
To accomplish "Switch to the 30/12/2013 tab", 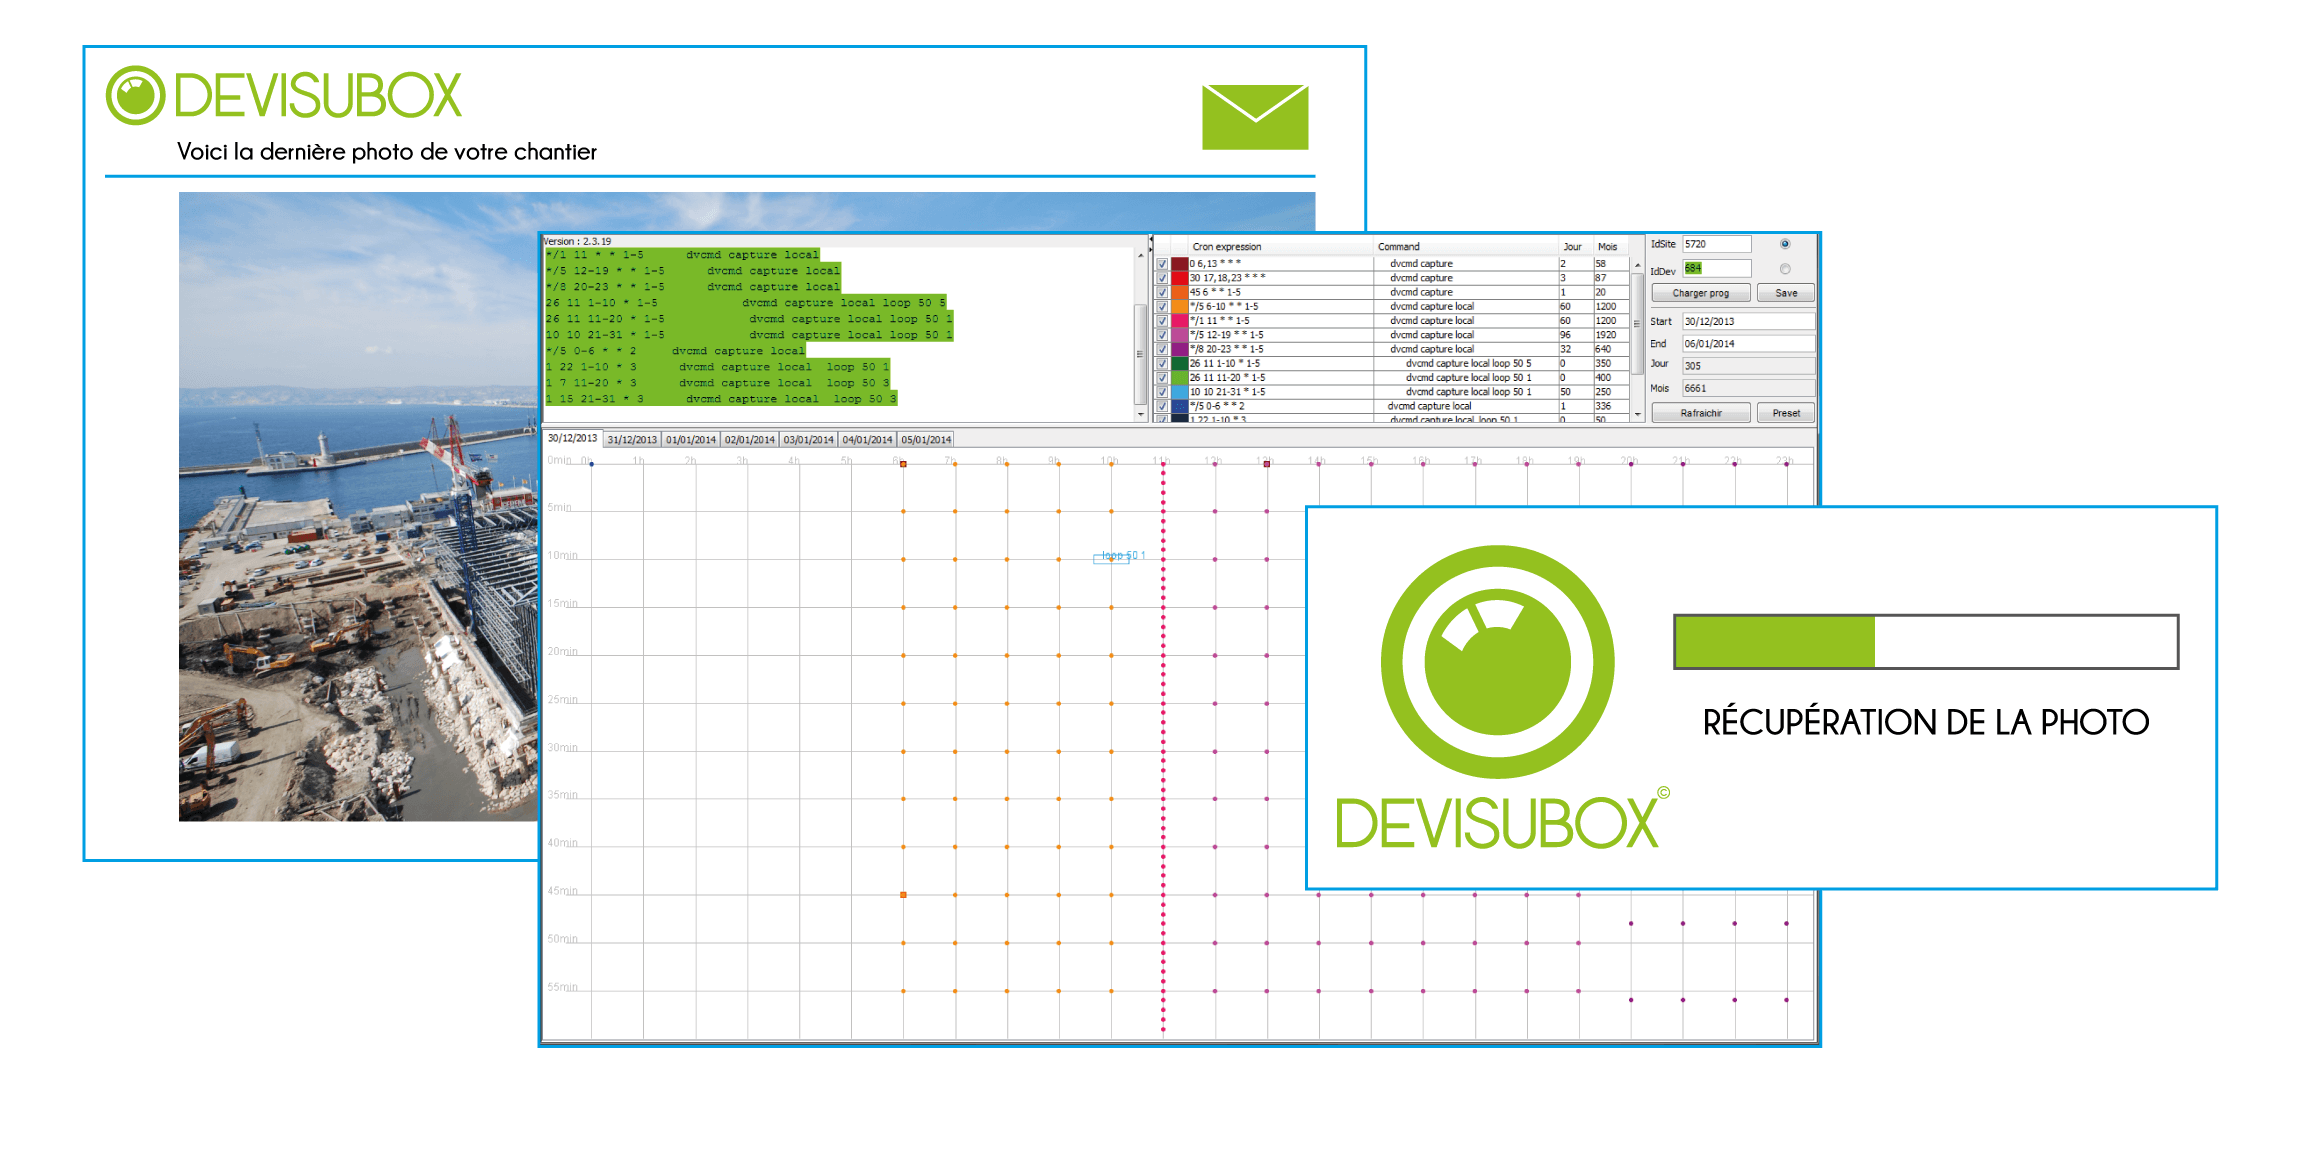I will (x=572, y=438).
